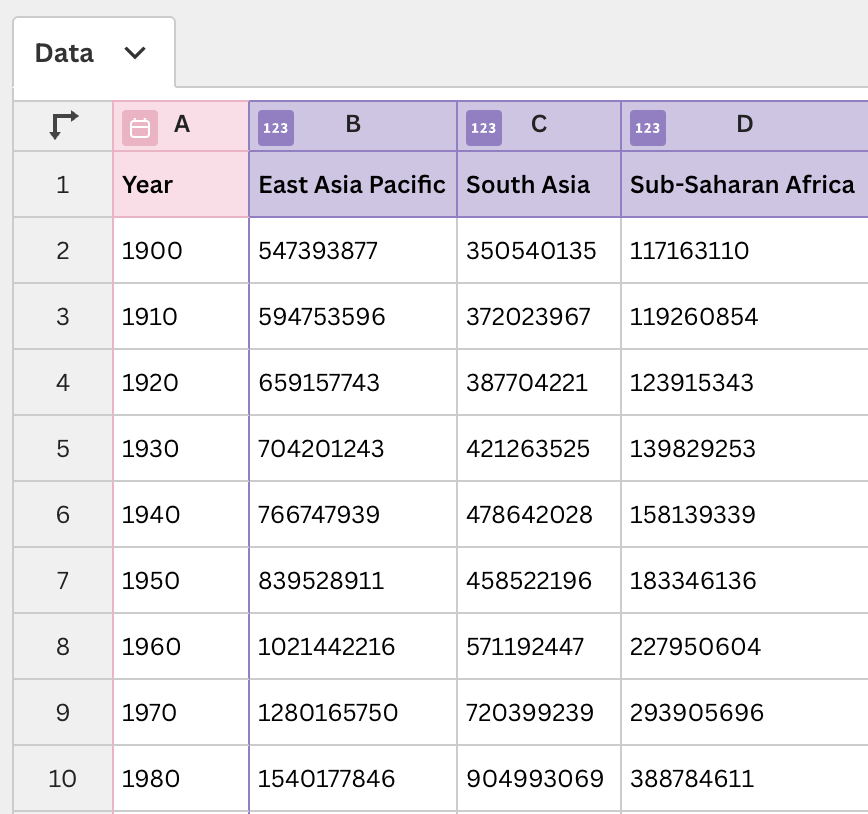868x814 pixels.
Task: Select row 1 by its row number
Action: click(61, 185)
